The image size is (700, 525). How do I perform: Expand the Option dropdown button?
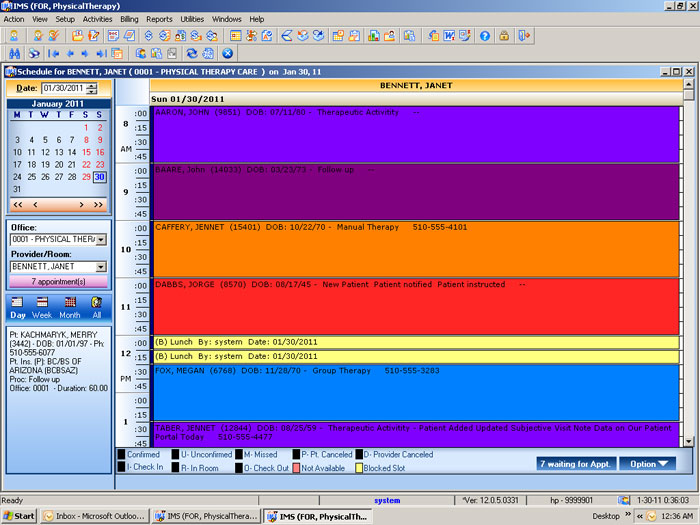pyautogui.click(x=647, y=464)
